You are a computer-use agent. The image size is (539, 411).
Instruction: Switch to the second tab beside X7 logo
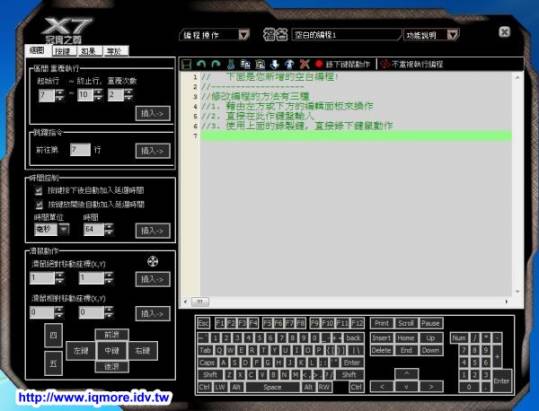(64, 51)
